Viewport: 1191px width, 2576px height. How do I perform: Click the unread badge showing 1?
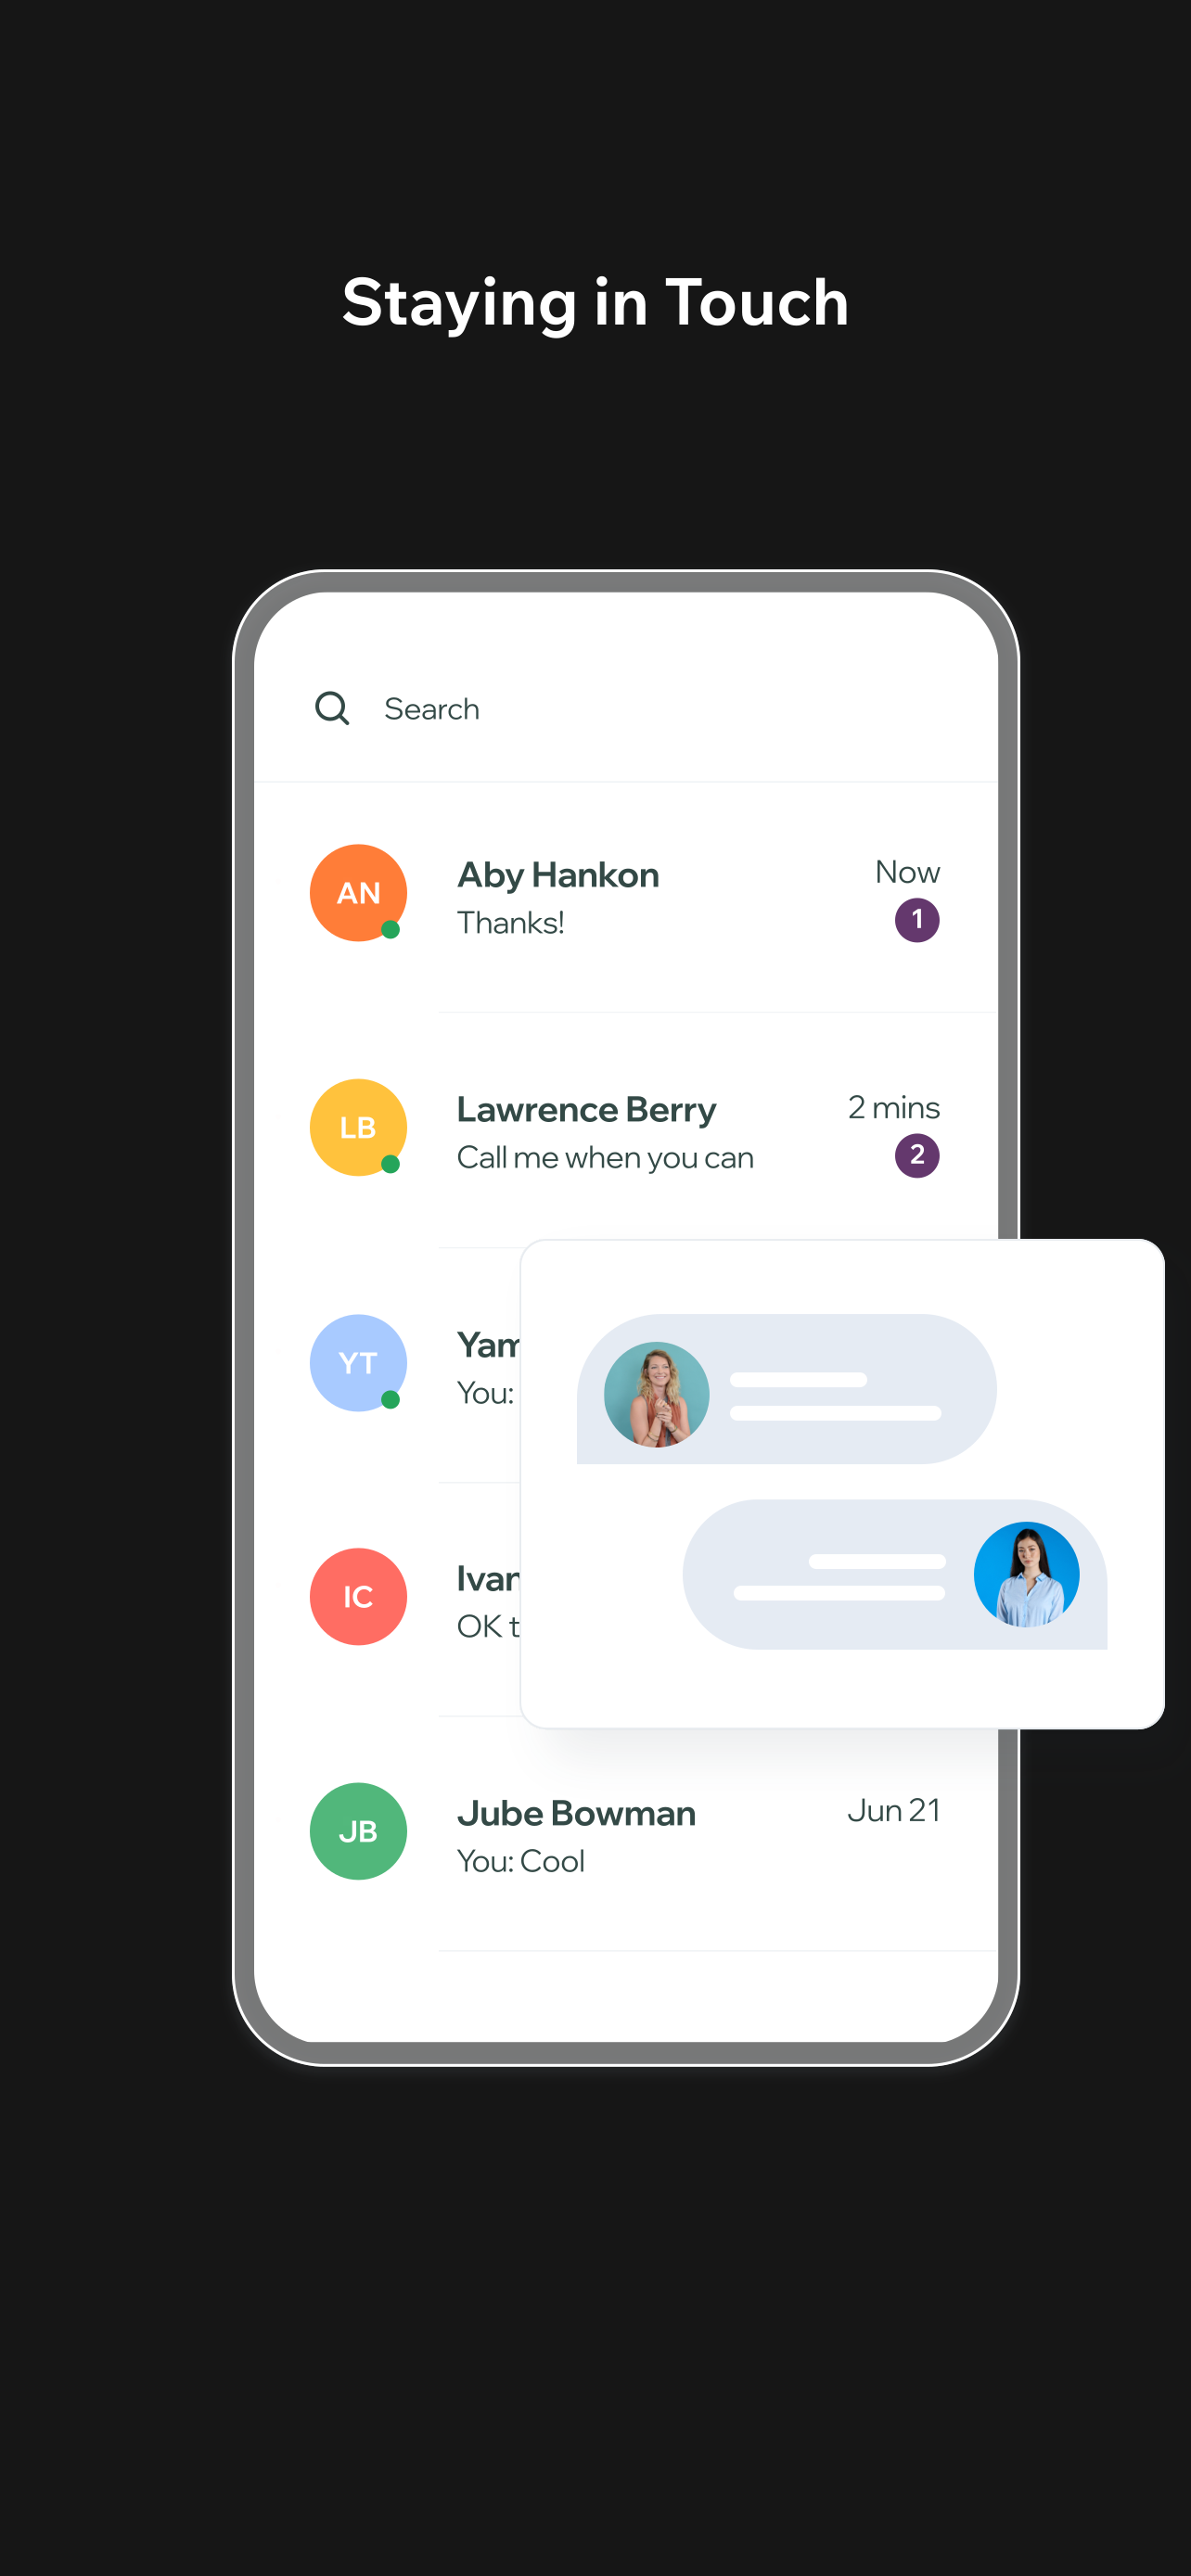917,920
